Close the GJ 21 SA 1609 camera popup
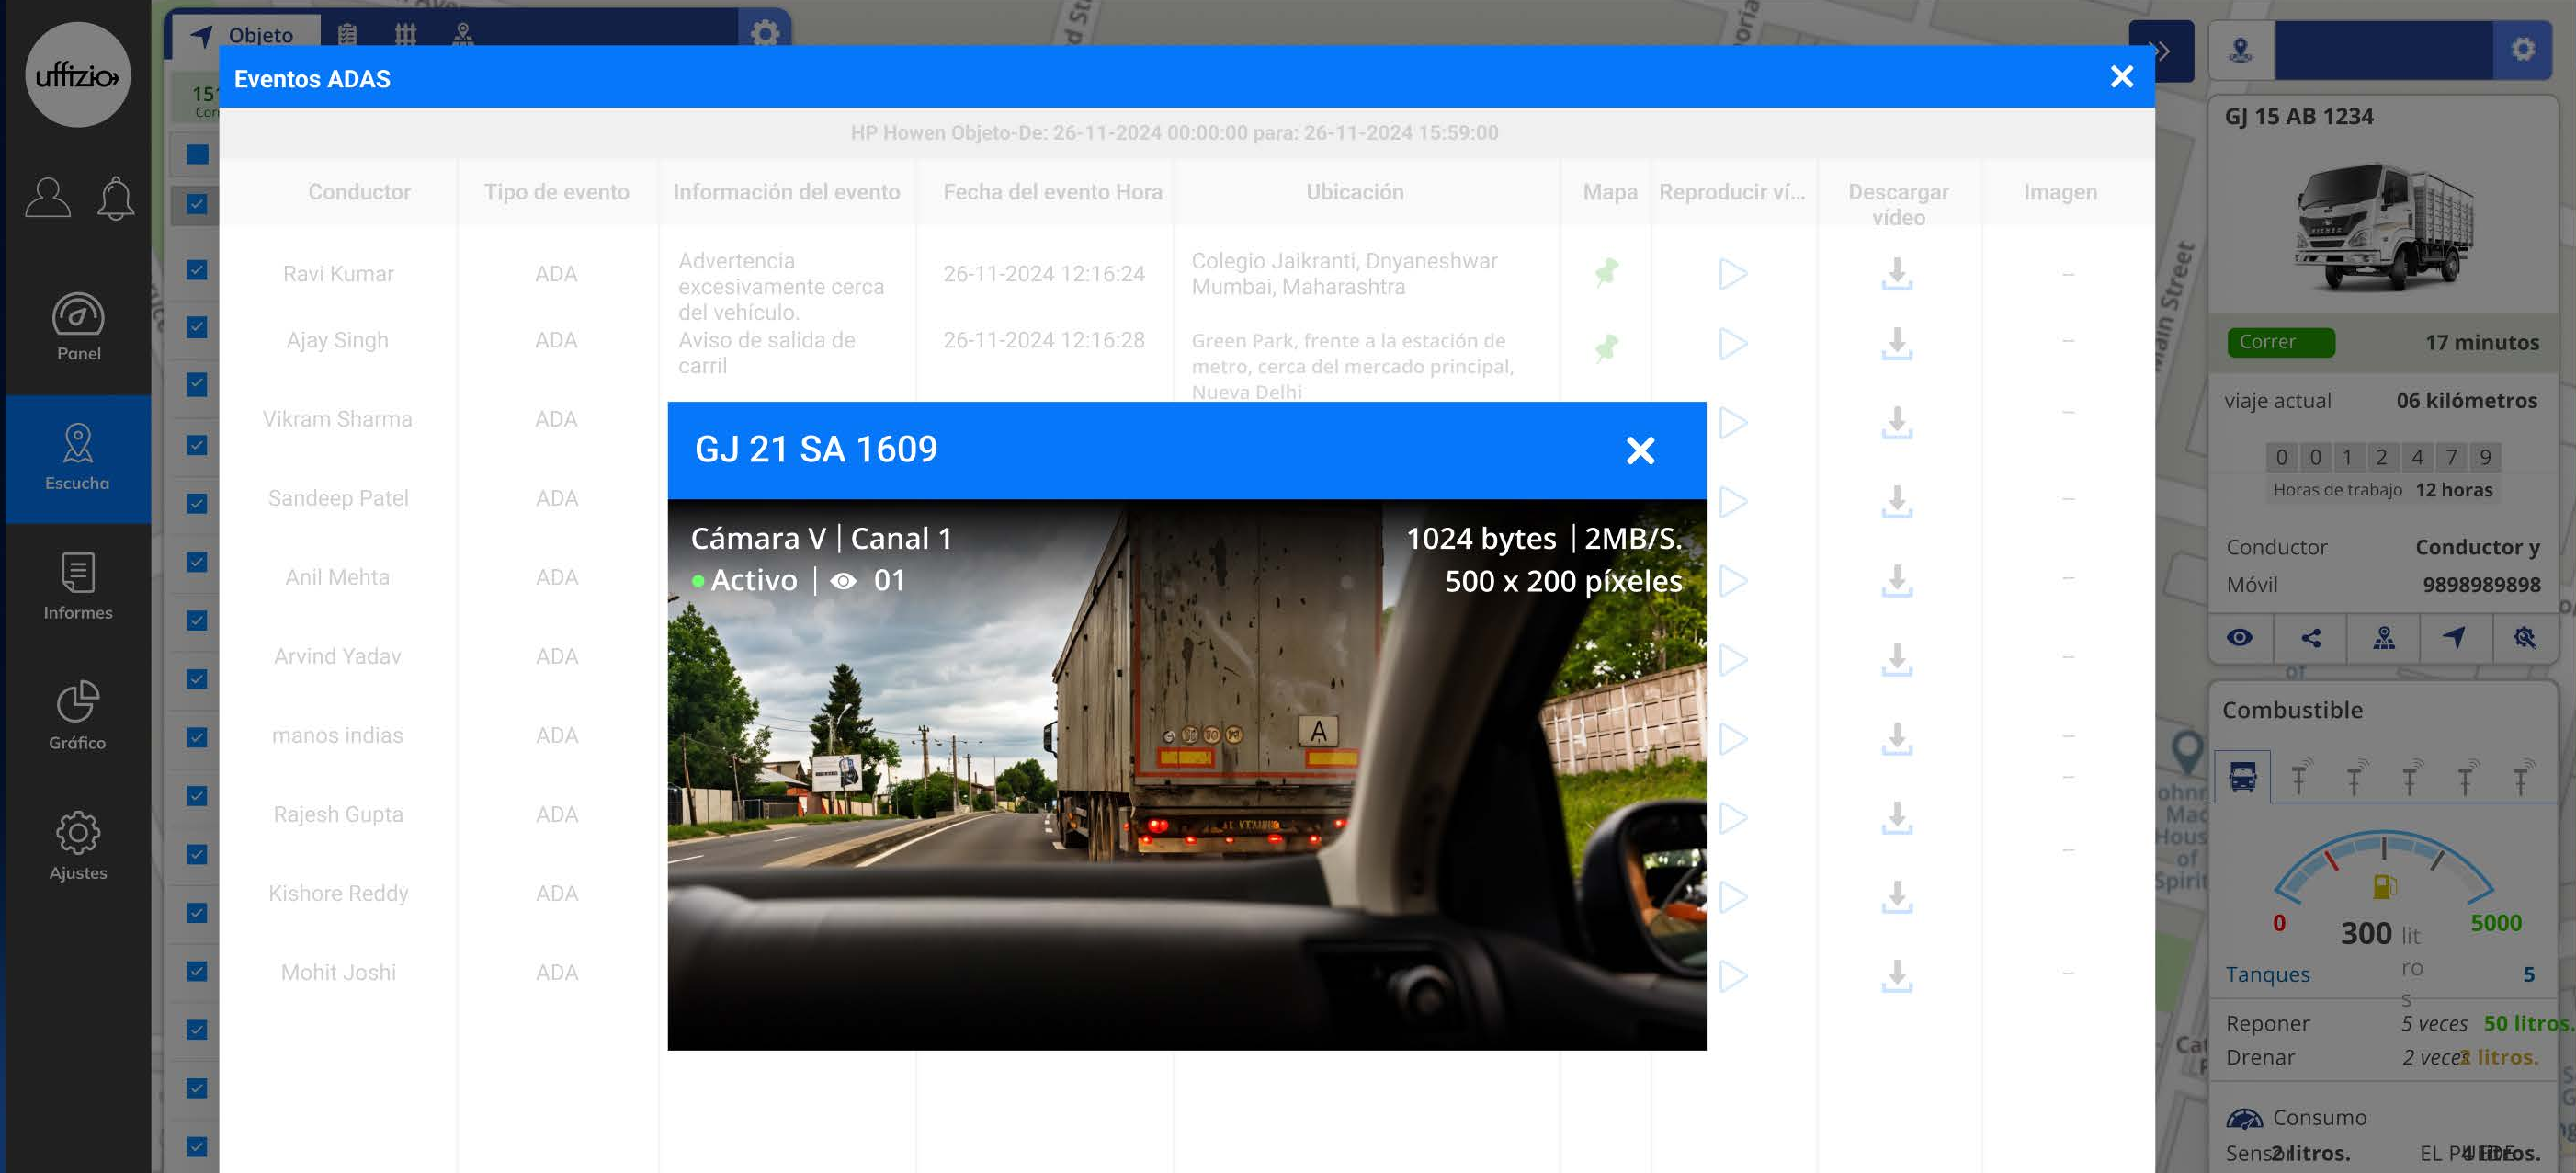2576x1173 pixels. [1640, 451]
